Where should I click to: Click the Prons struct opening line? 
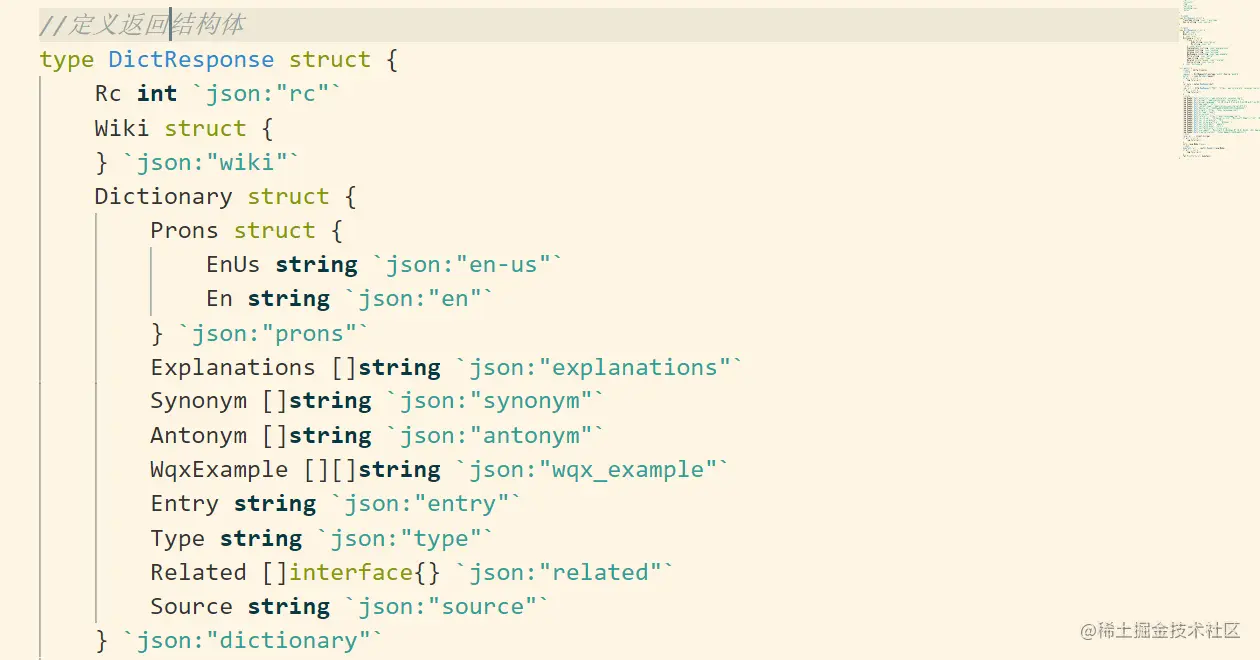coord(247,231)
